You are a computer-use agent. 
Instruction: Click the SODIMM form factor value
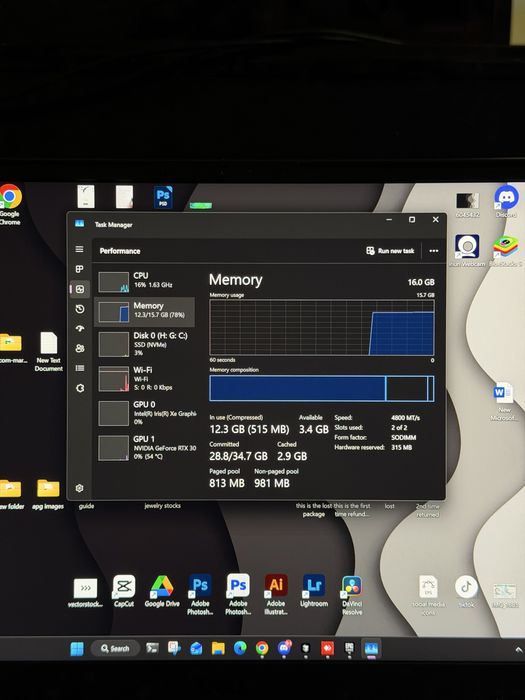(404, 438)
